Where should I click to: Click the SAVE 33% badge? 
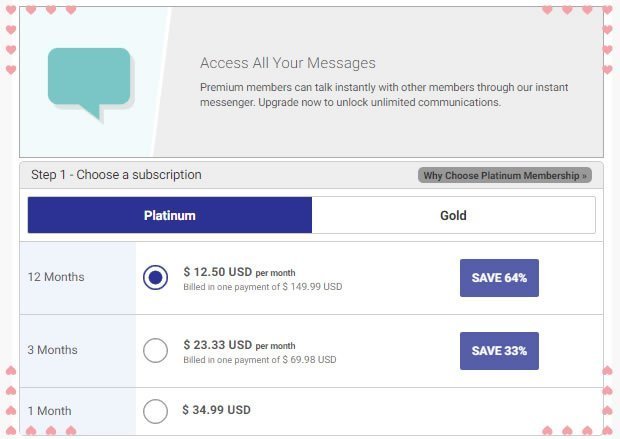[499, 351]
